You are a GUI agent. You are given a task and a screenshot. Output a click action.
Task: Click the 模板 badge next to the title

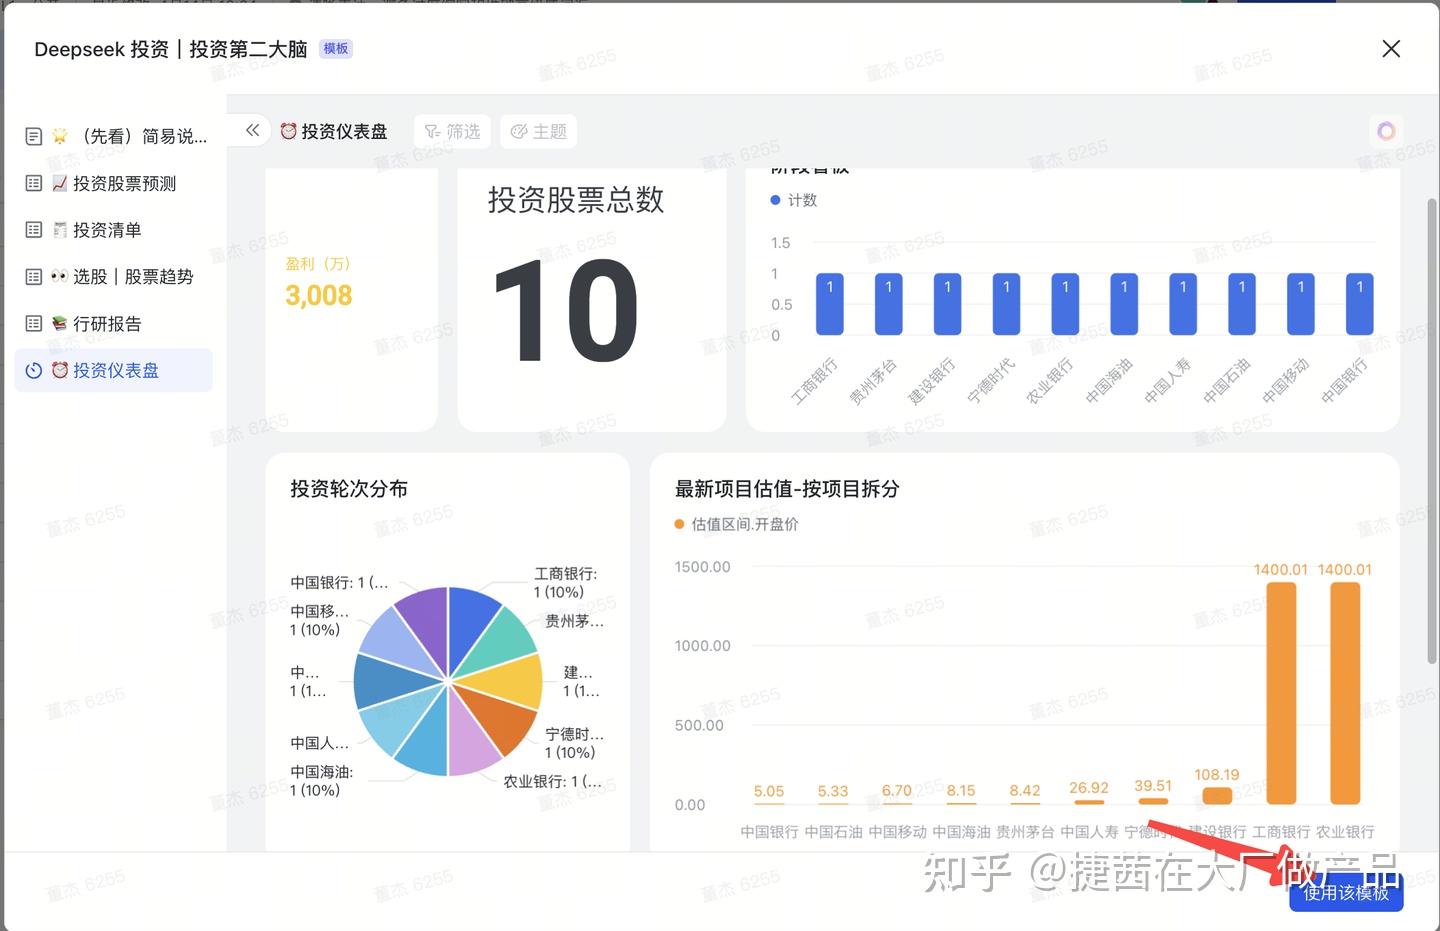335,48
